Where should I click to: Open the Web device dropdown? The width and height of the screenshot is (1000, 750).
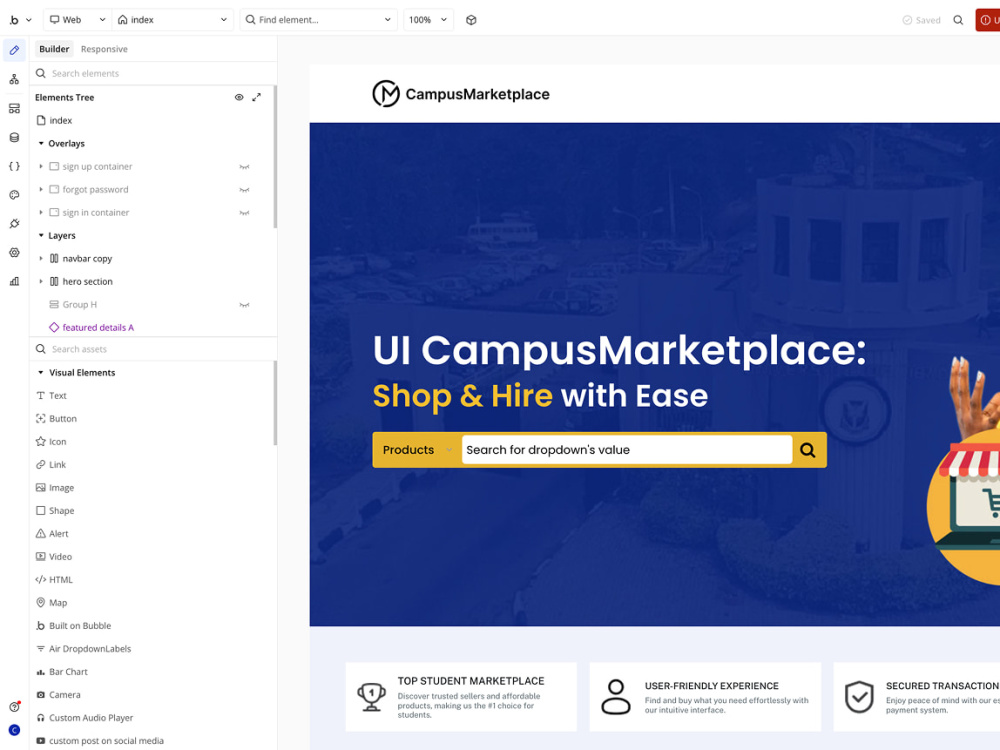click(x=77, y=20)
